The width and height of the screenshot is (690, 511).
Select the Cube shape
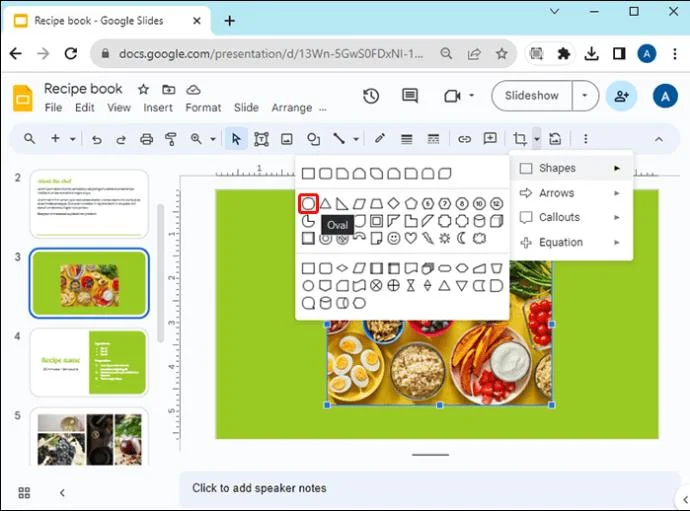496,221
